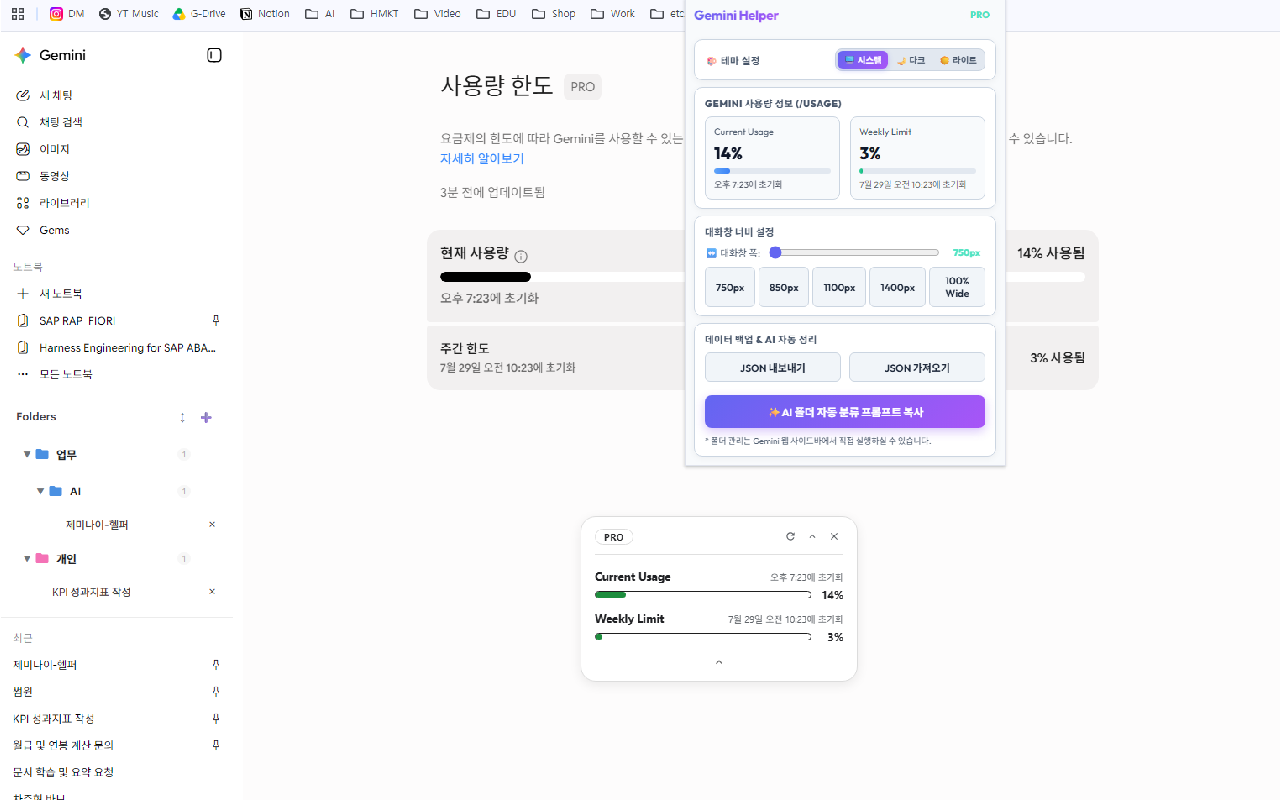This screenshot has height=800, width=1280.
Task: Select 시스템 theme in Gemini Helper
Action: coord(863,60)
